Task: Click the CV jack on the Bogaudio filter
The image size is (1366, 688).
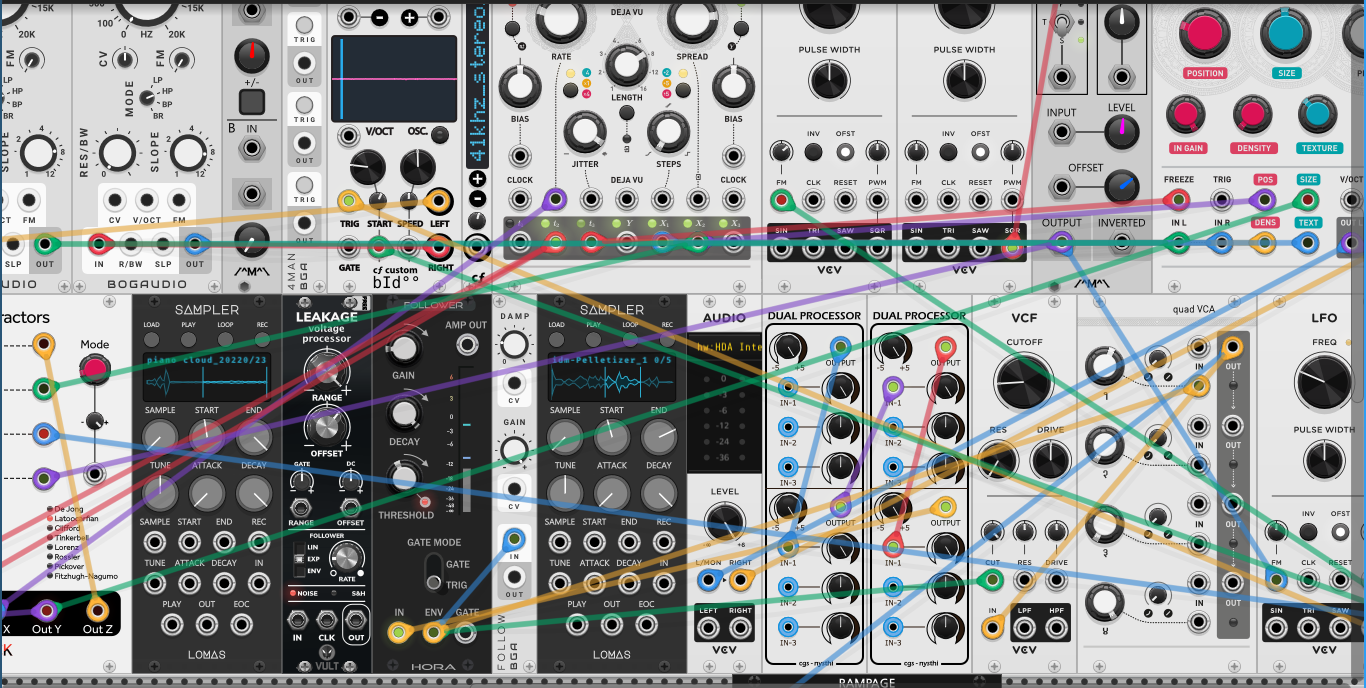Action: (117, 199)
